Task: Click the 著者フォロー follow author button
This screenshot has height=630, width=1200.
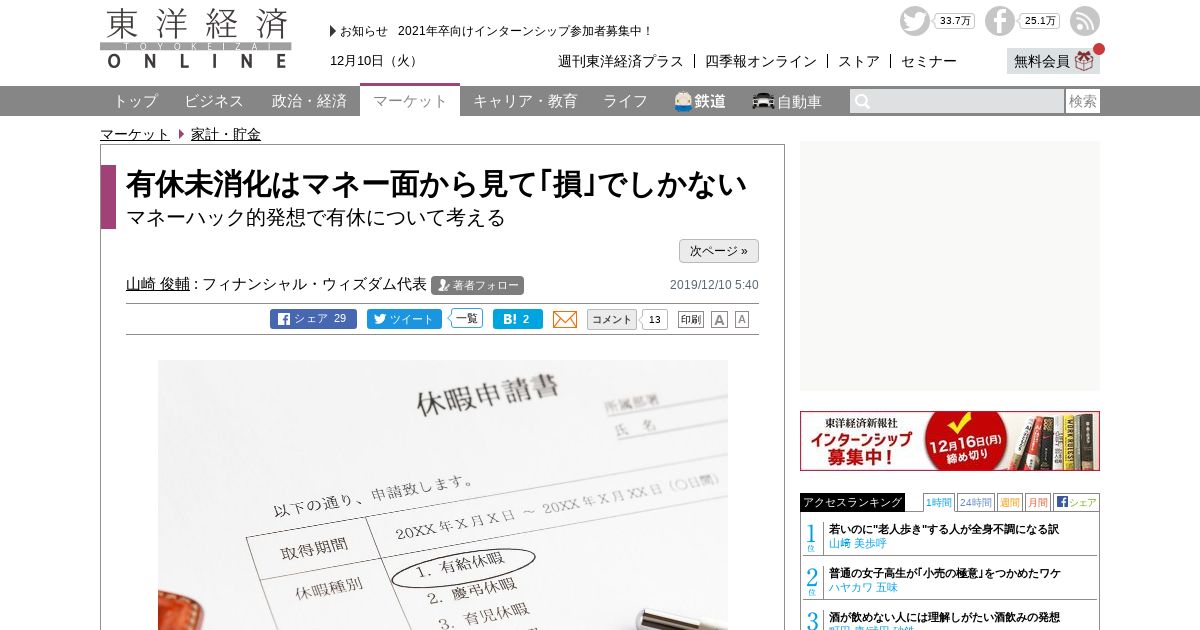Action: tap(477, 285)
